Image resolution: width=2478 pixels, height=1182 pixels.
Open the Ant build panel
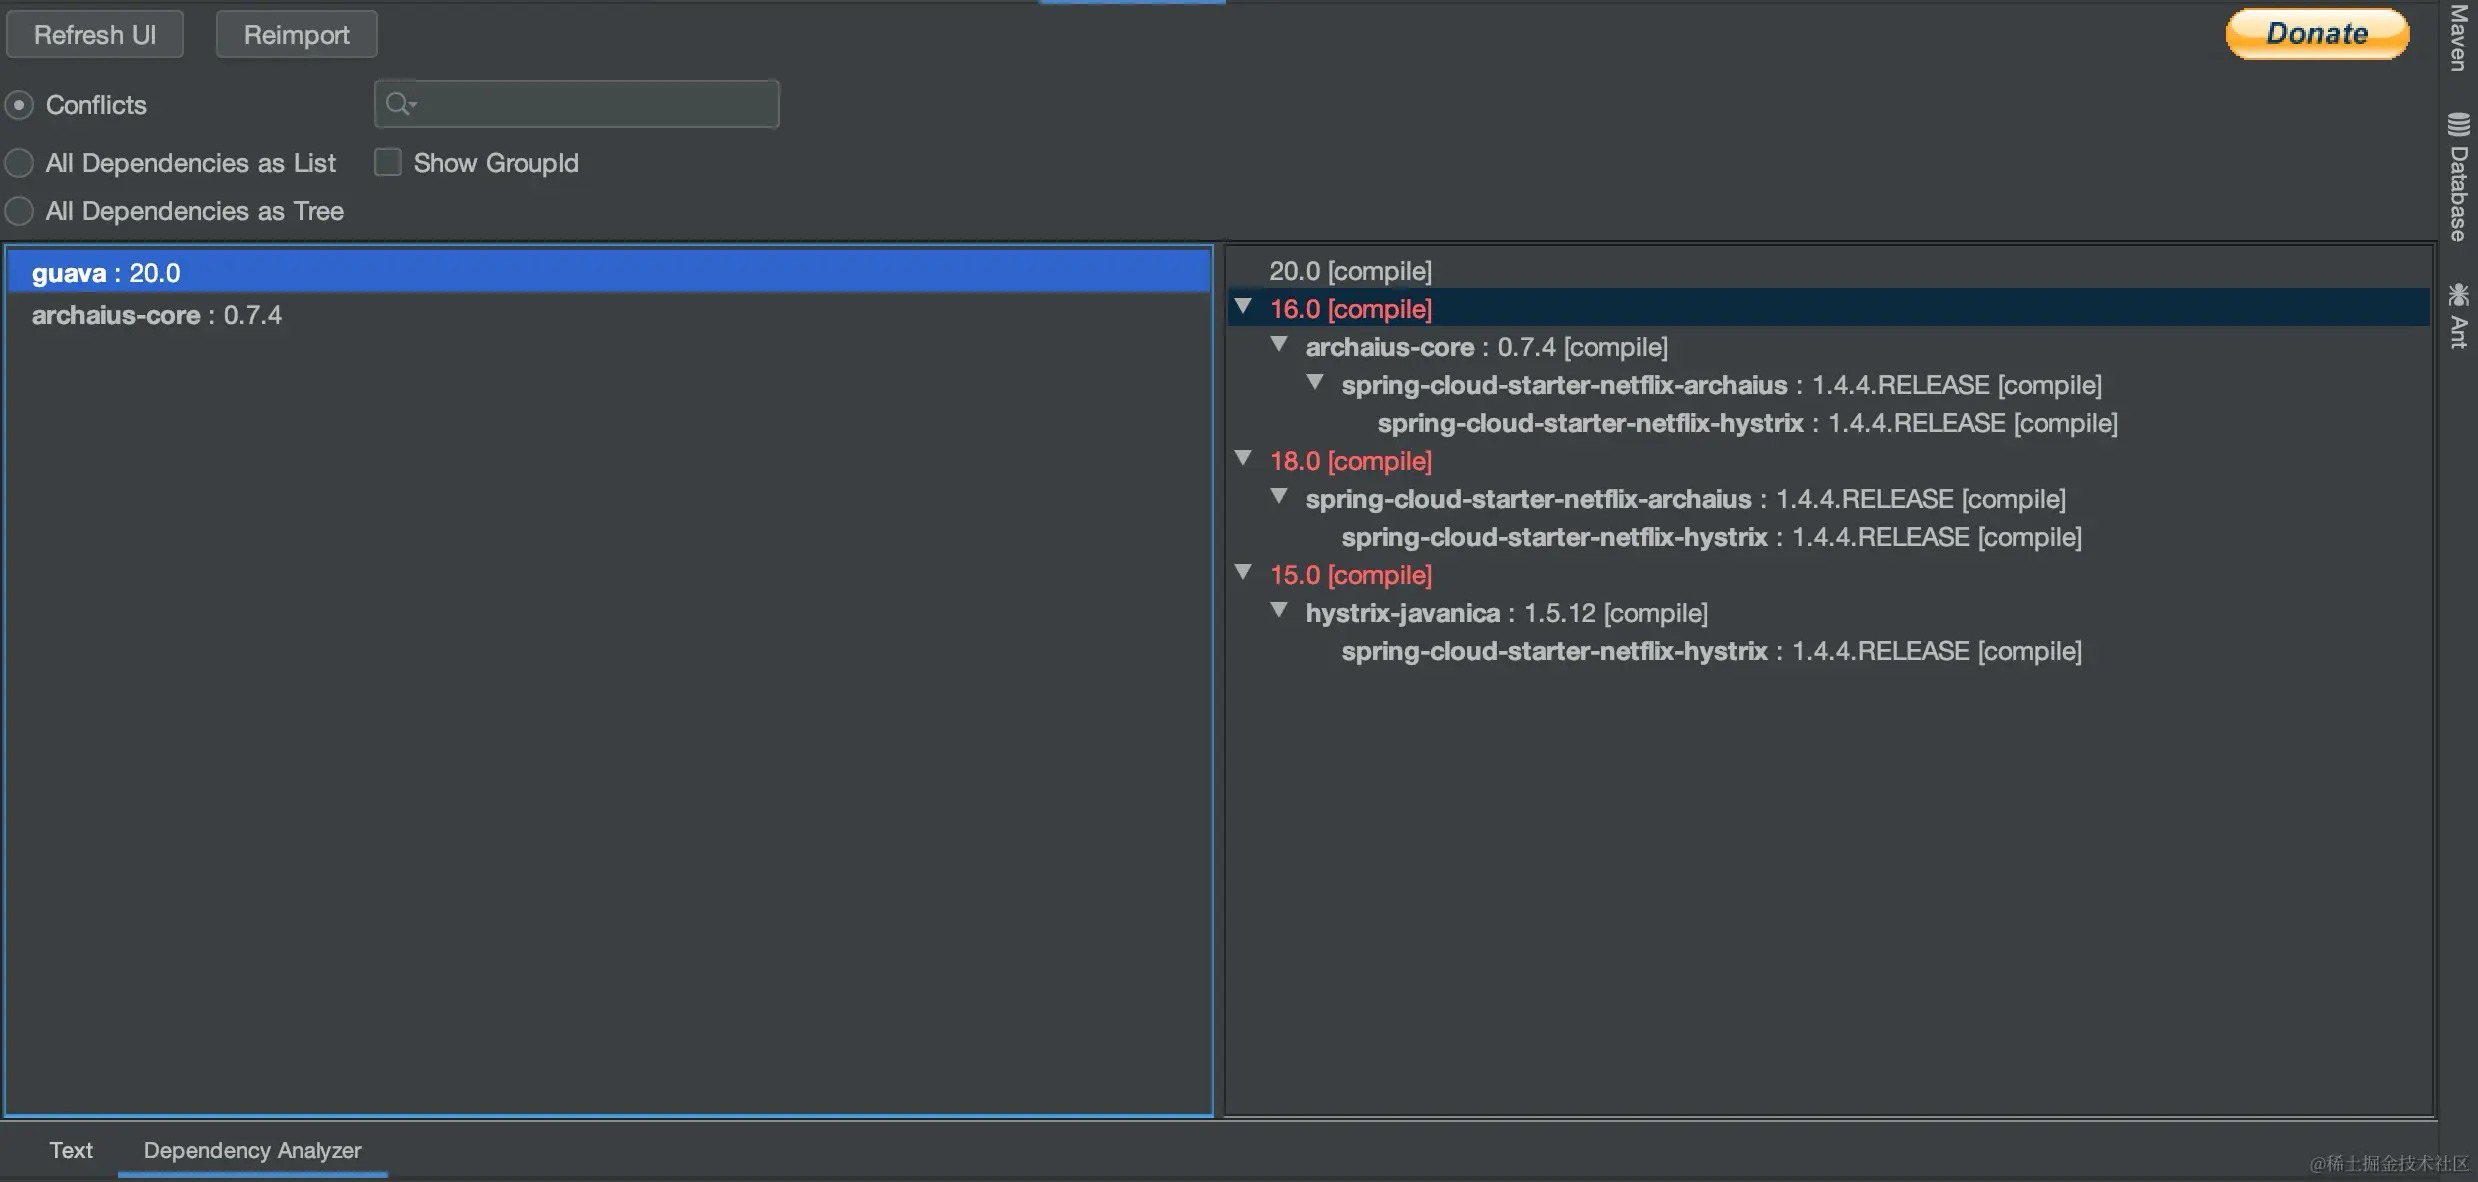pos(2458,316)
